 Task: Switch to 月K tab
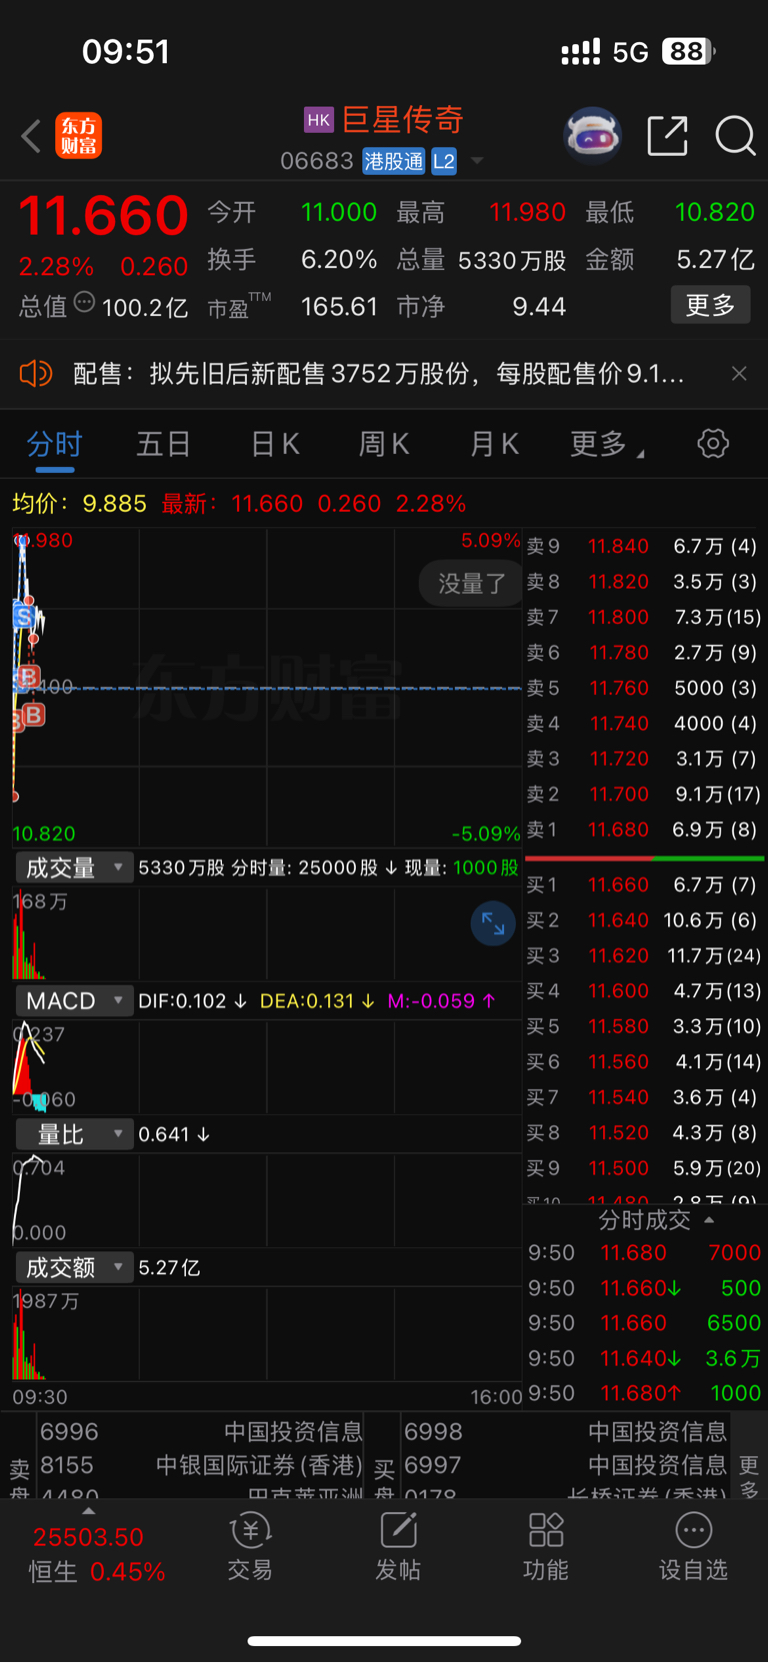pyautogui.click(x=494, y=444)
